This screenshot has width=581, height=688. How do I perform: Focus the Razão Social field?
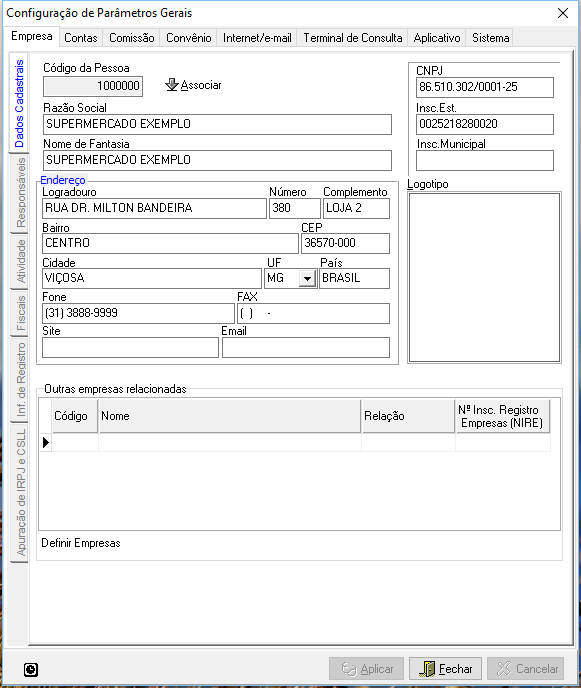tap(217, 125)
